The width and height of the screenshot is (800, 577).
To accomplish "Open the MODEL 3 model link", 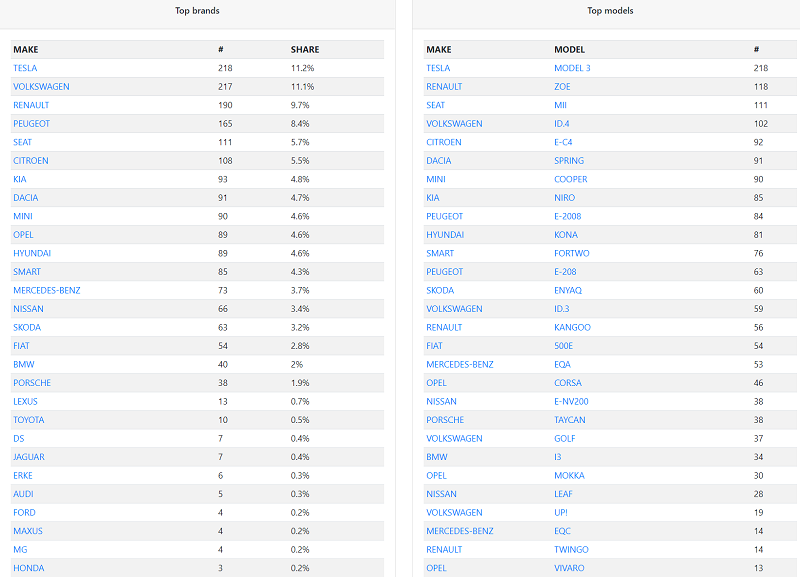I will (572, 68).
